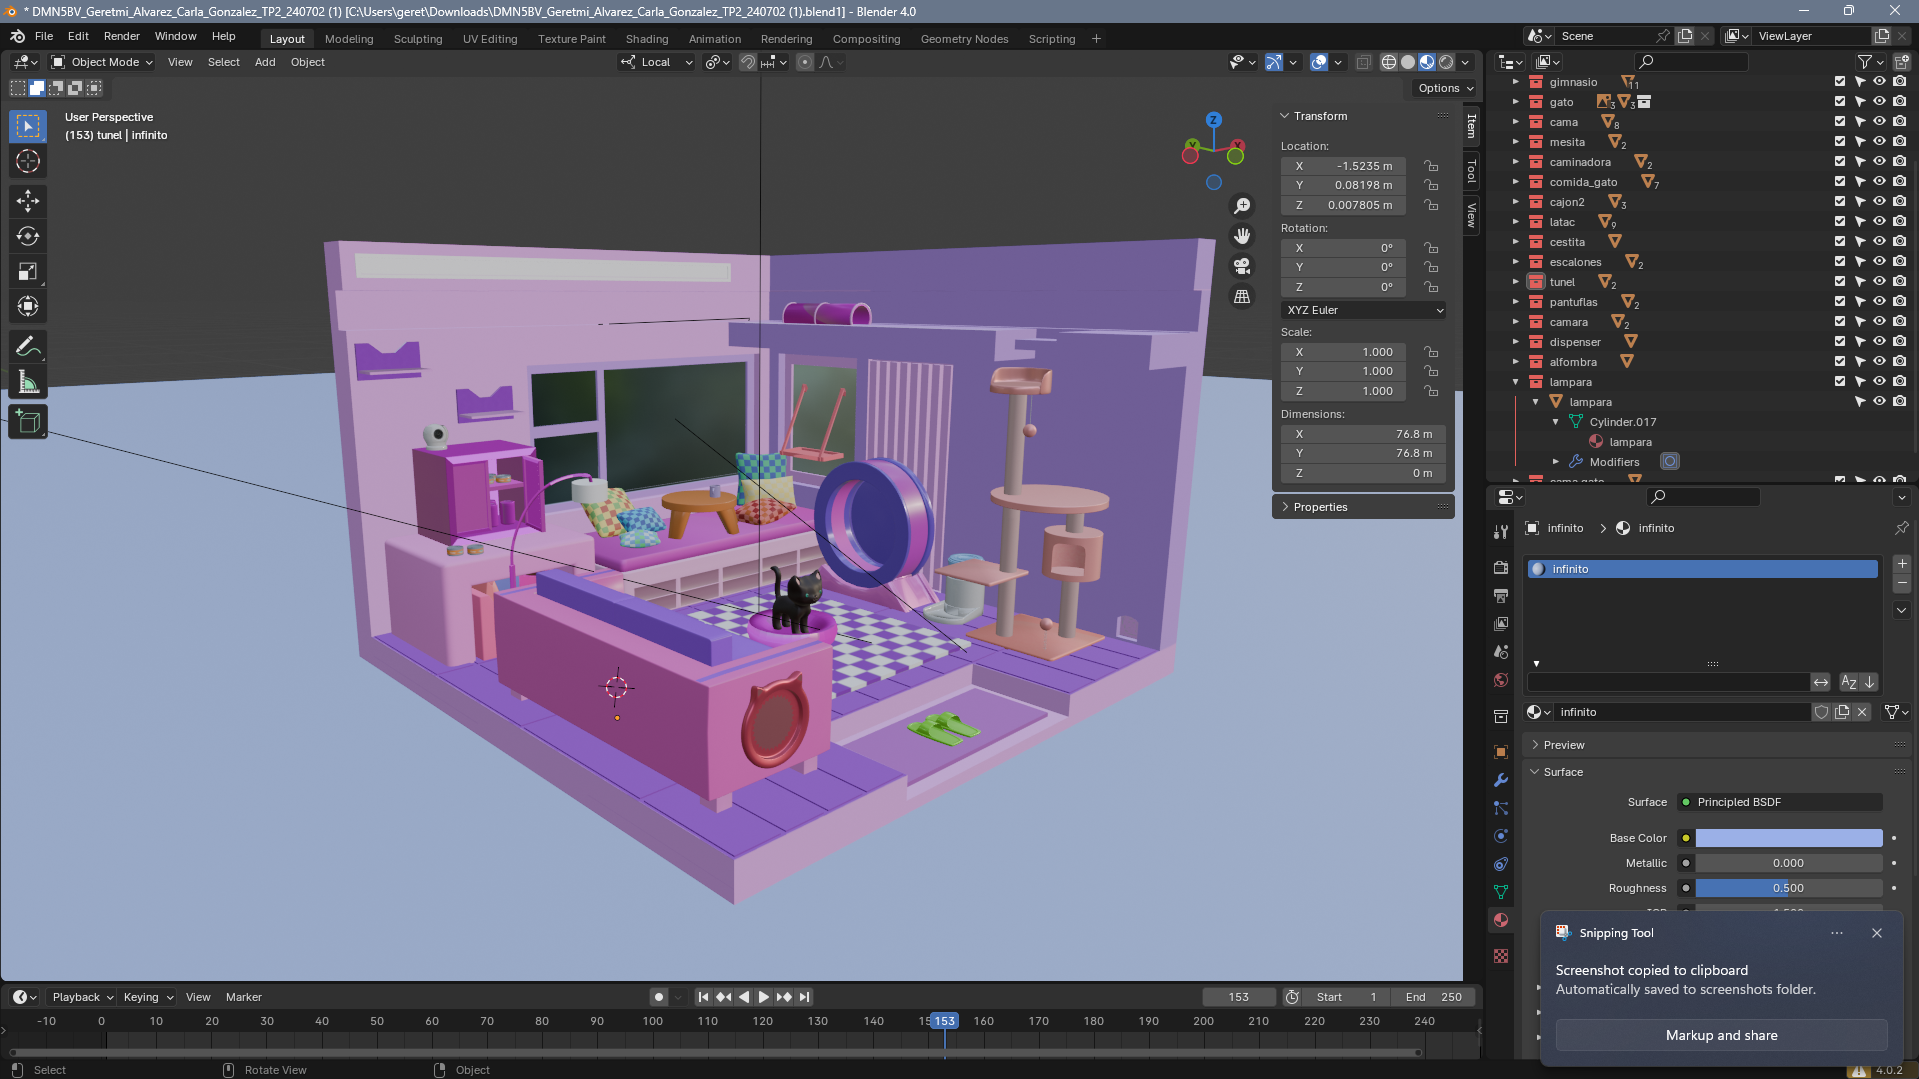Viewport: 1919px width, 1079px height.
Task: Switch to the Shading workspace tab
Action: click(647, 39)
